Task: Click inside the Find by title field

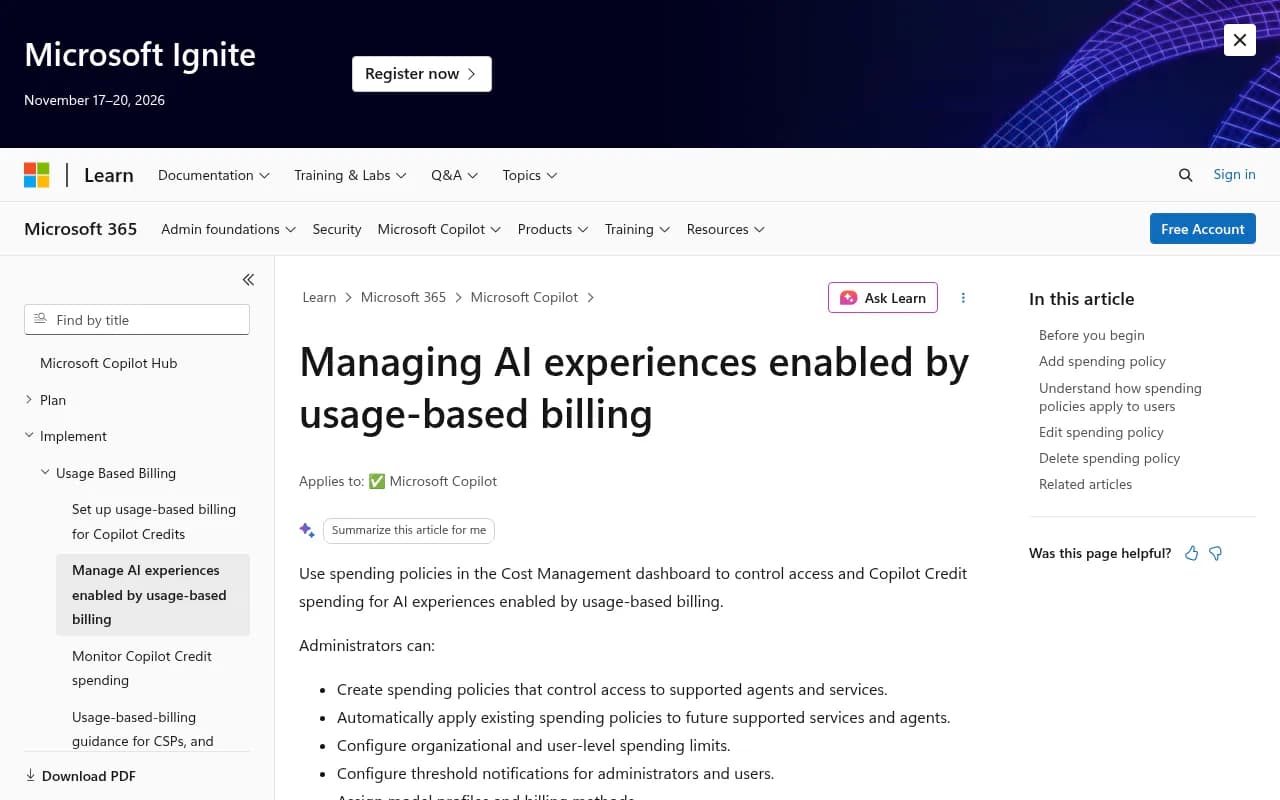Action: pos(137,320)
